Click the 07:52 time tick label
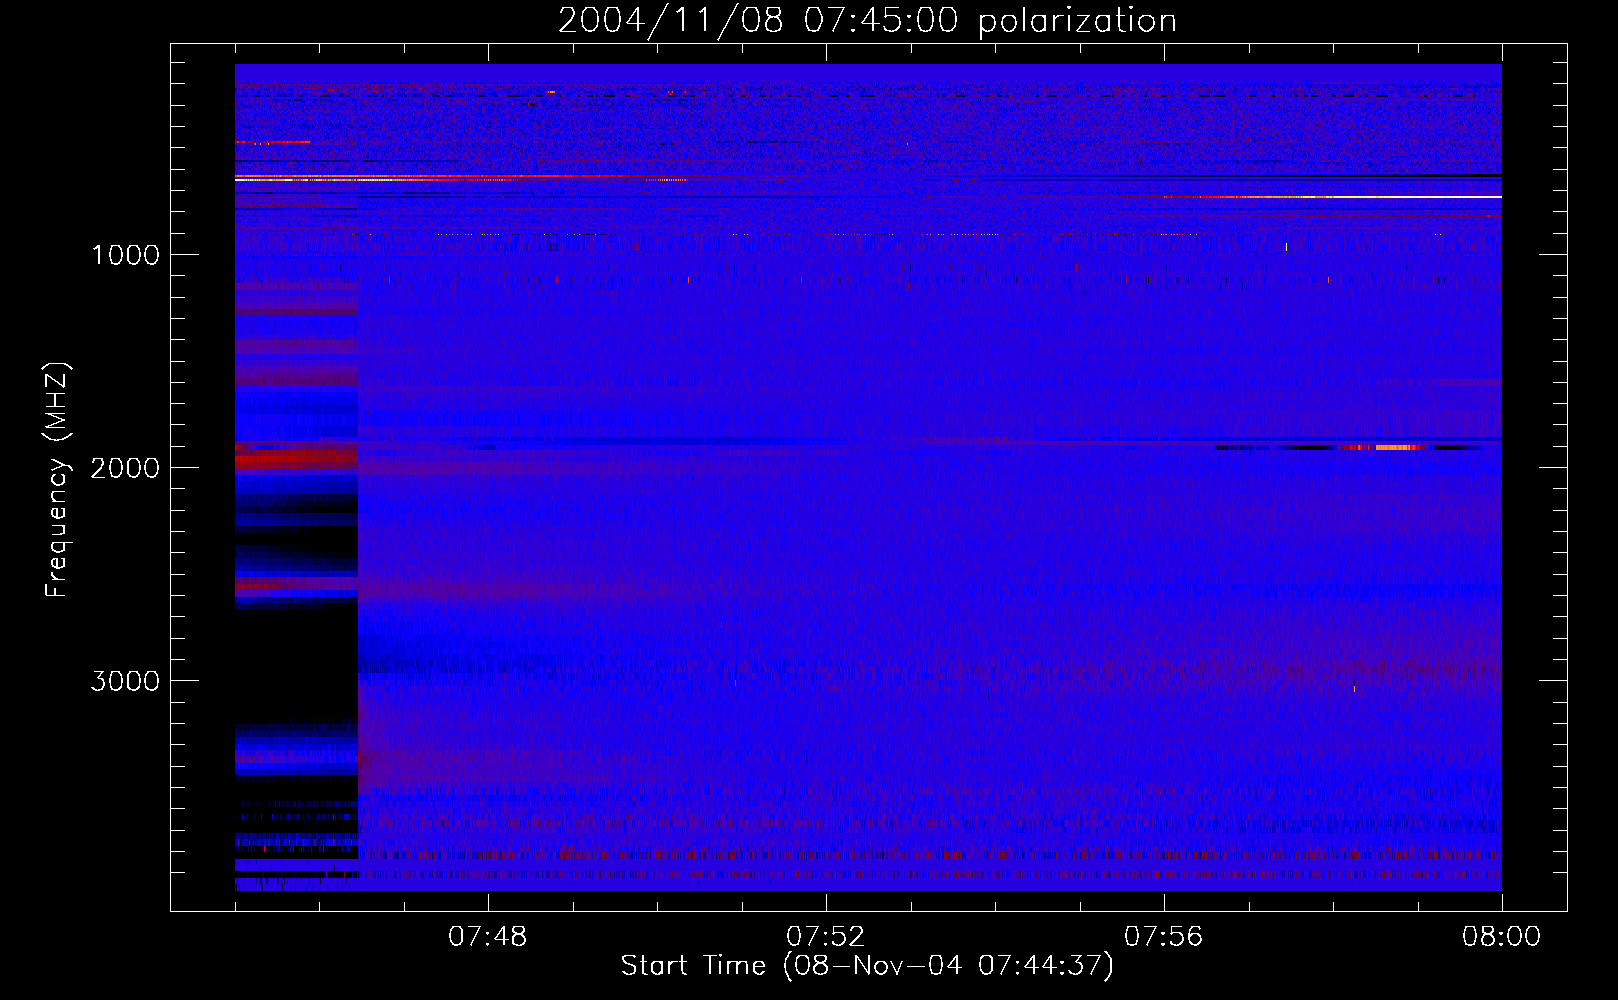This screenshot has height=1000, width=1618. [826, 937]
